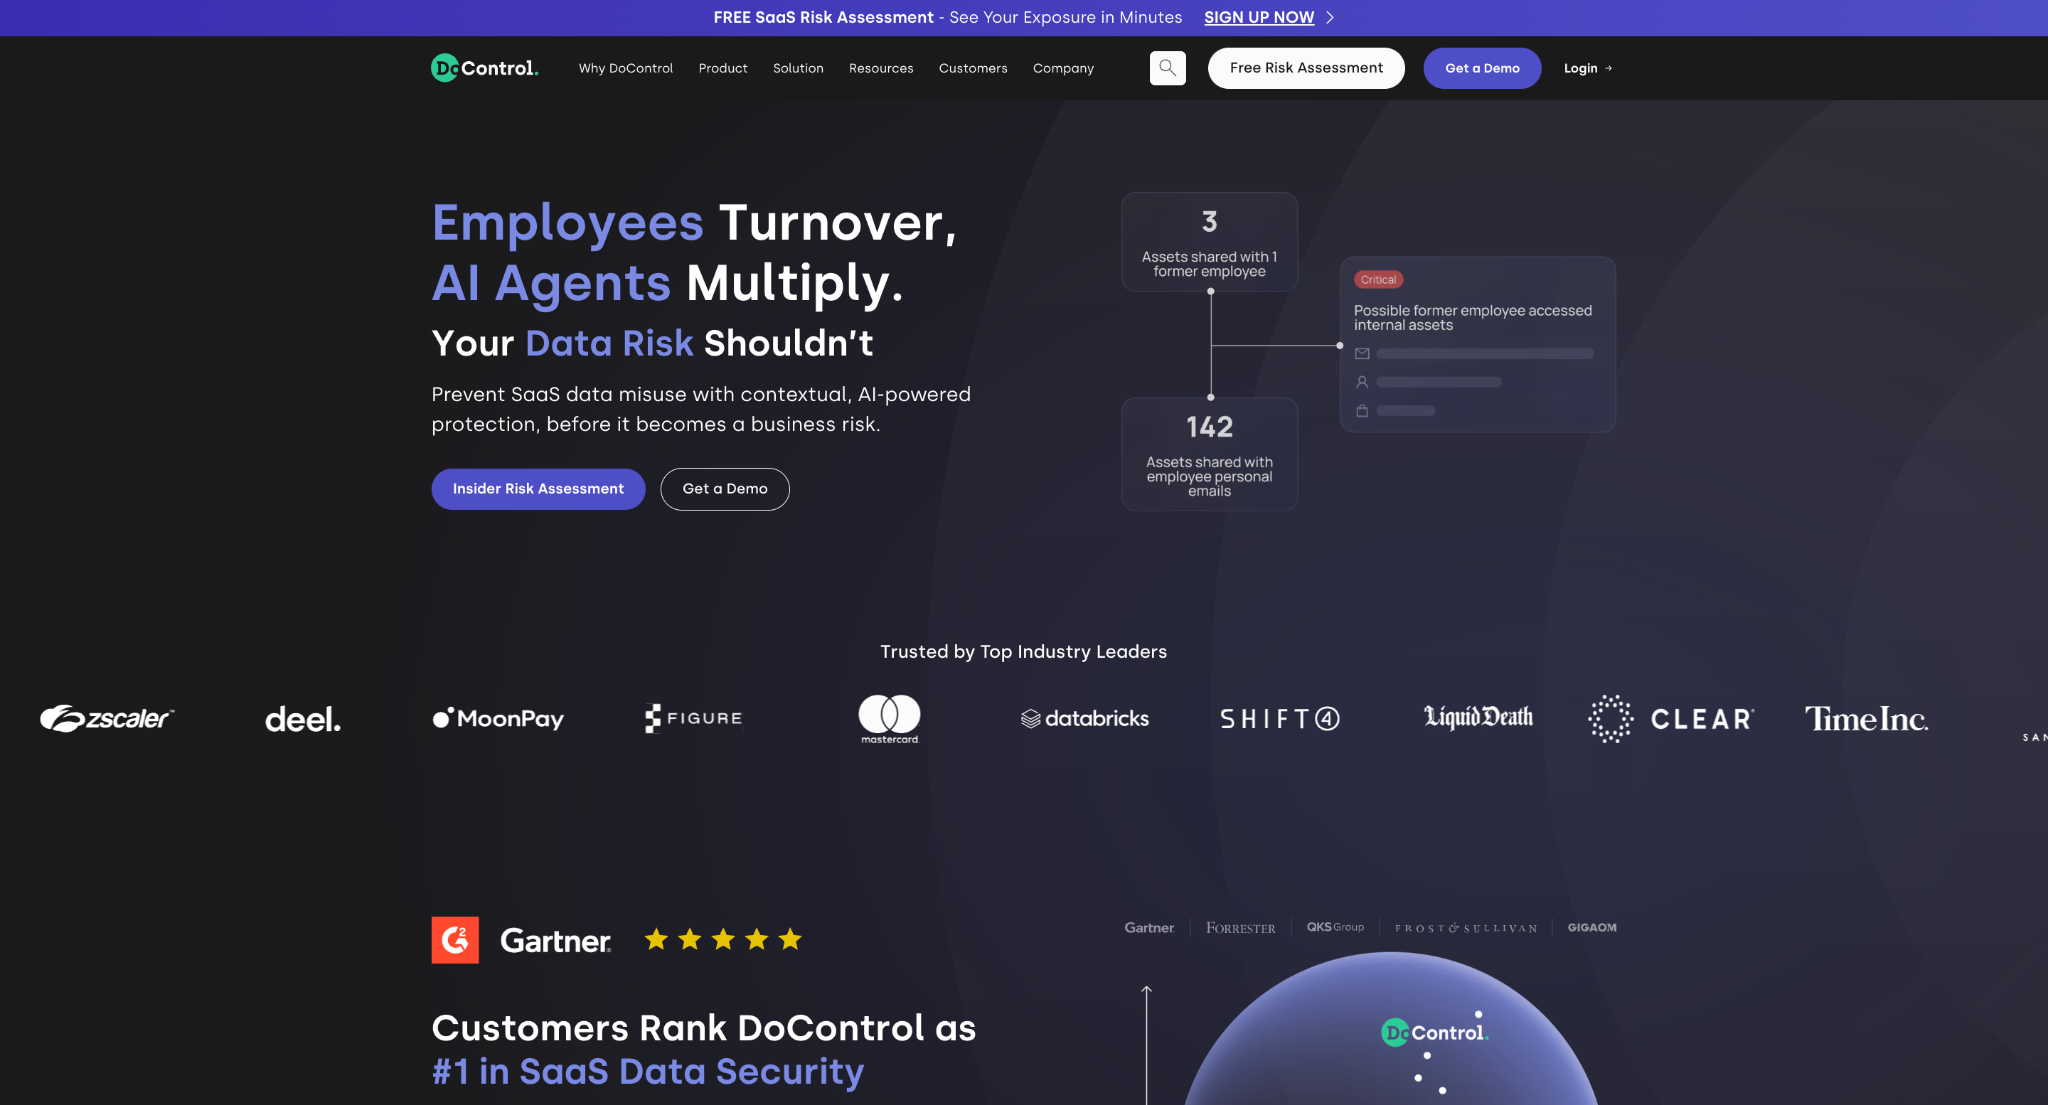Click the Figure logo
The image size is (2048, 1105).
694,718
